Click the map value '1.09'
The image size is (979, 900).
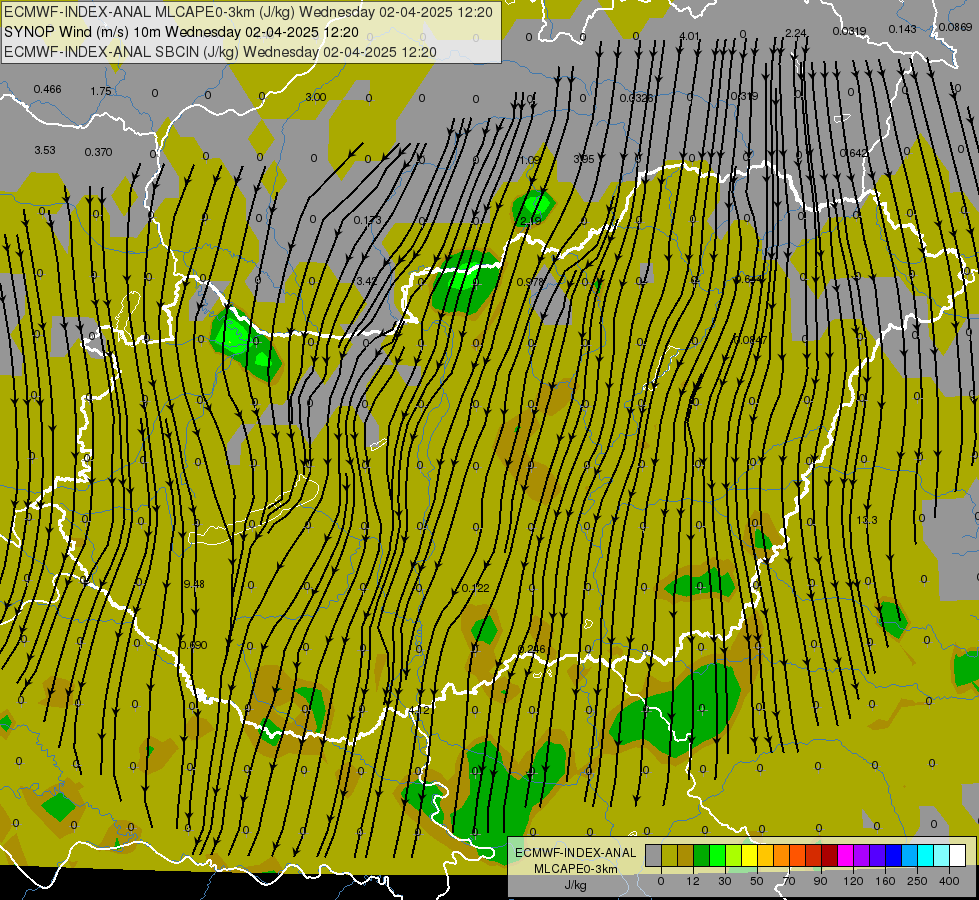tap(530, 161)
